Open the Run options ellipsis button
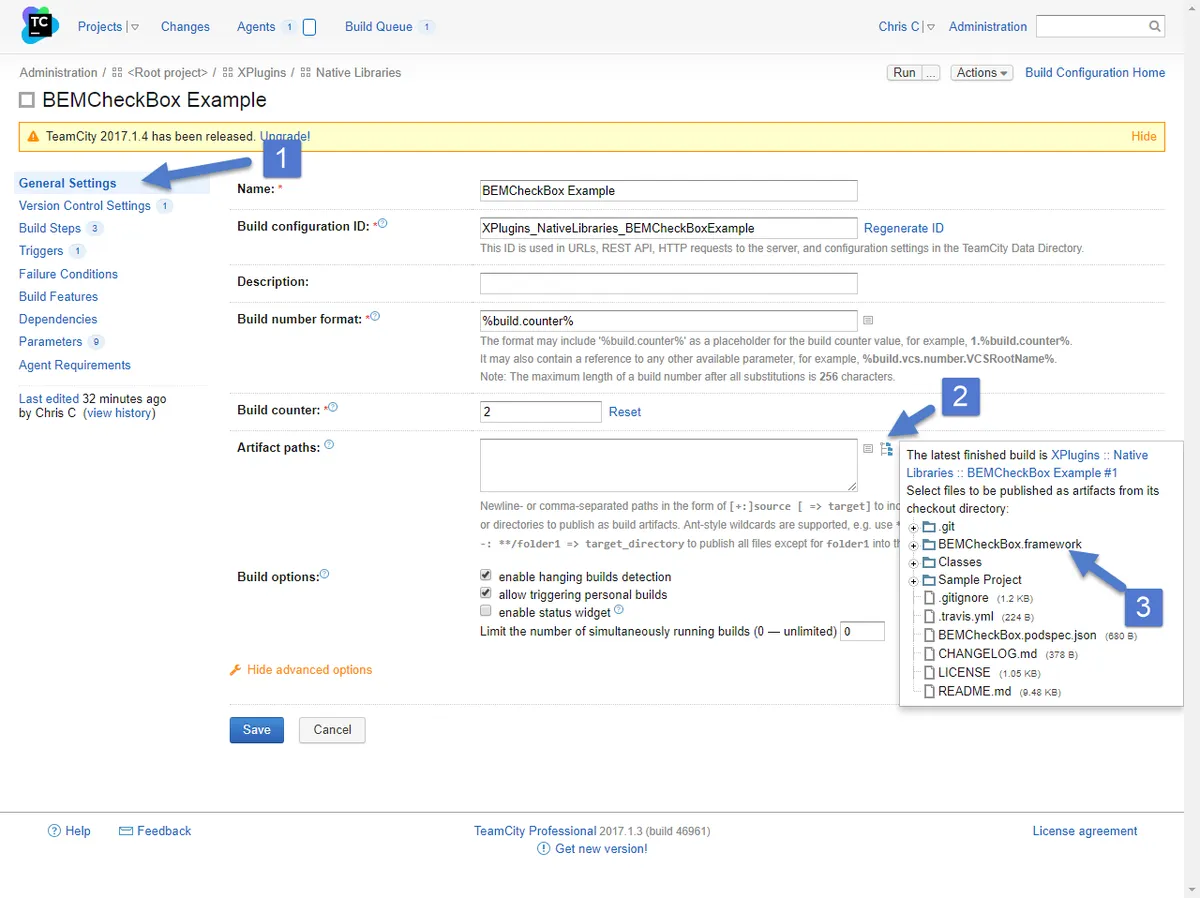Viewport: 1200px width, 898px height. (x=931, y=73)
